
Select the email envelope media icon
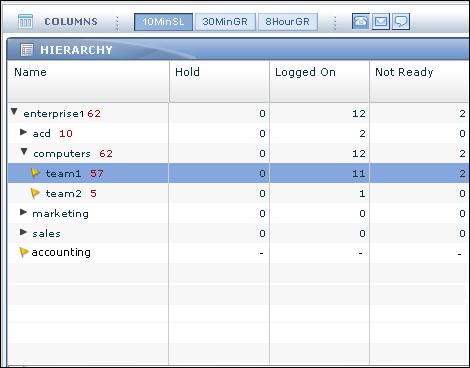(x=381, y=22)
